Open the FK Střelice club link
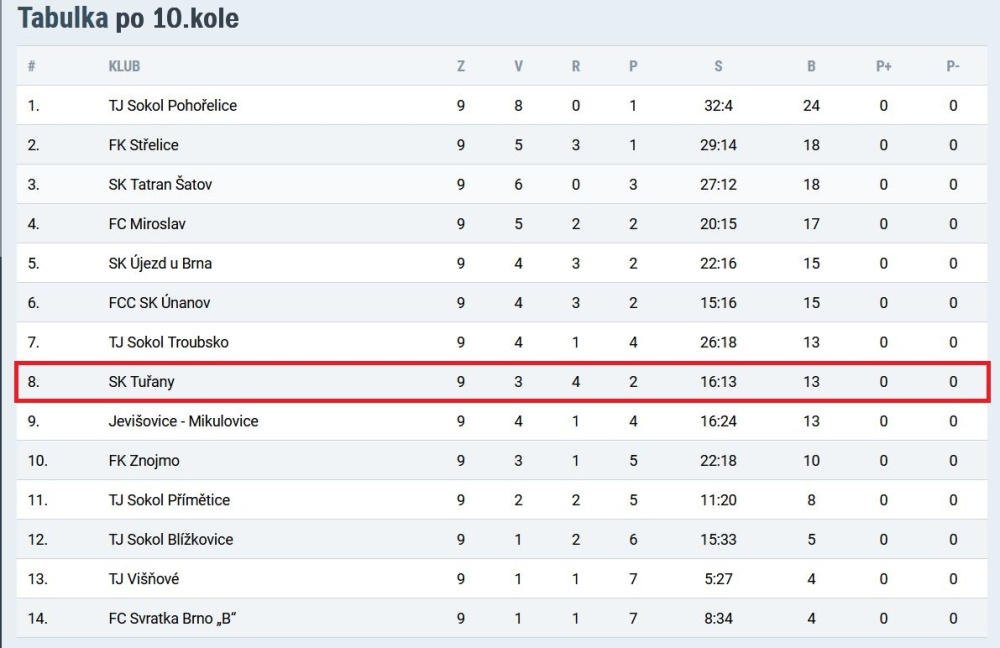Viewport: 1000px width, 648px height. (143, 145)
